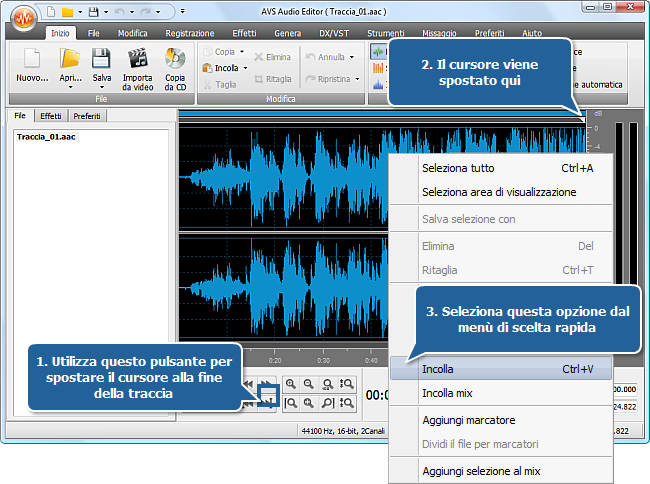
Task: Choose Seleziona tutto in context menu
Action: pos(458,168)
